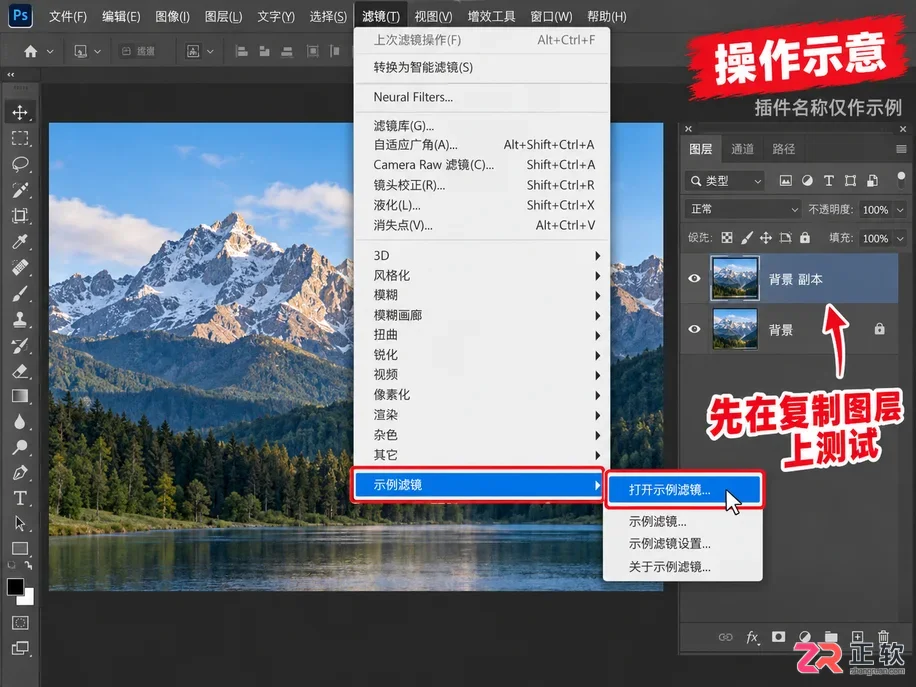The height and width of the screenshot is (687, 916).
Task: Open the 窗口(W) menu
Action: pos(551,16)
